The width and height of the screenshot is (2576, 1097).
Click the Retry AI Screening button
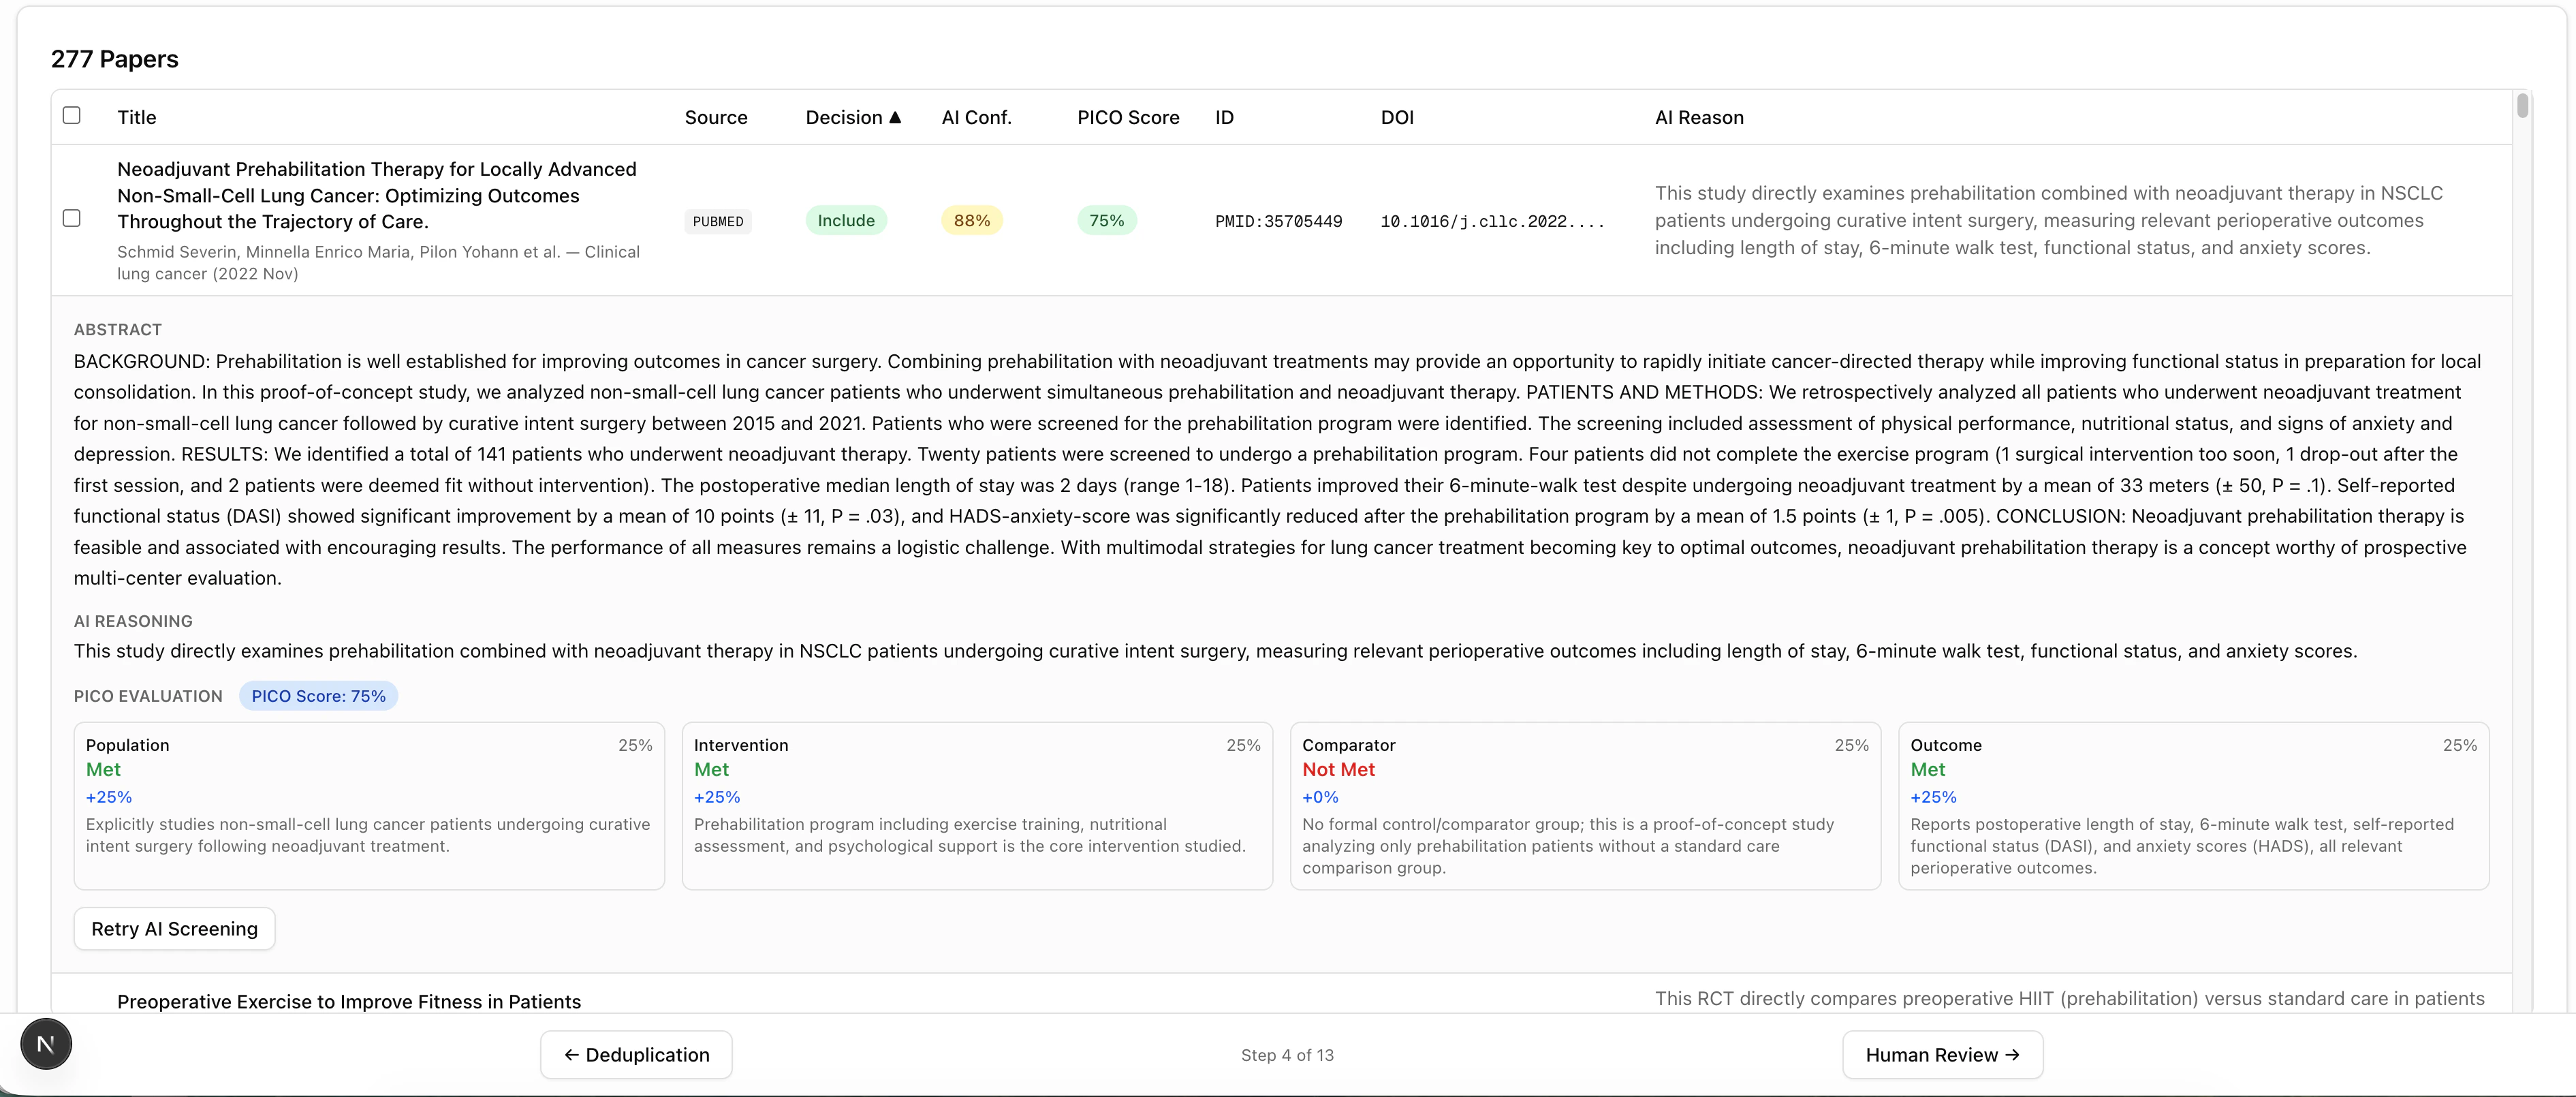click(x=173, y=928)
